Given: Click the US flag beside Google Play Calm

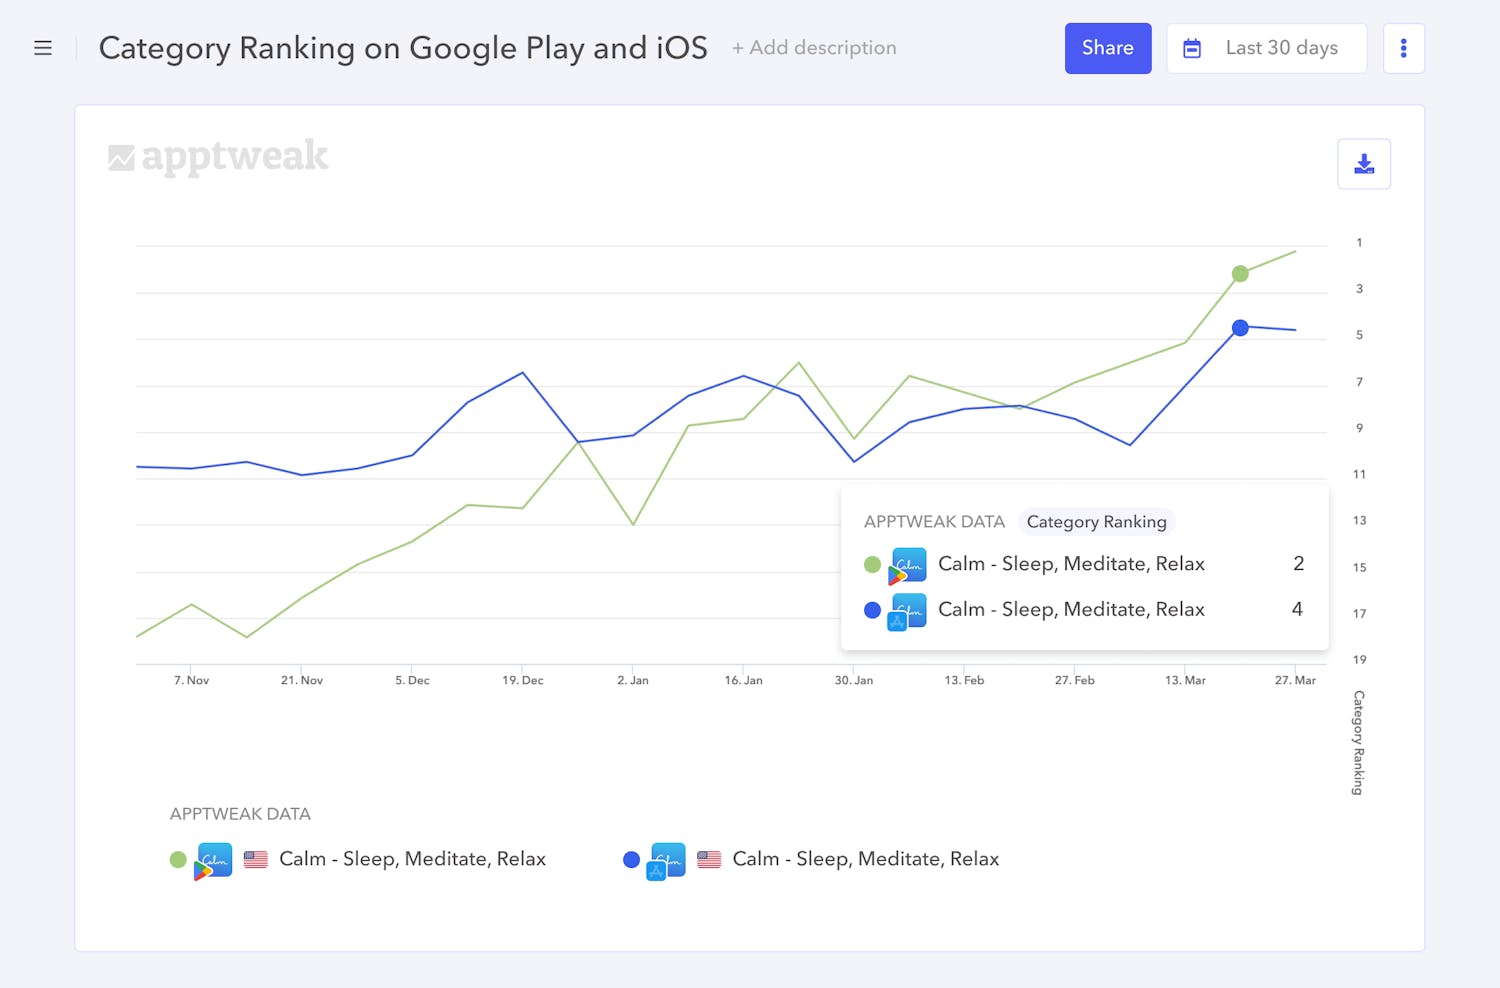Looking at the screenshot, I should pyautogui.click(x=256, y=859).
